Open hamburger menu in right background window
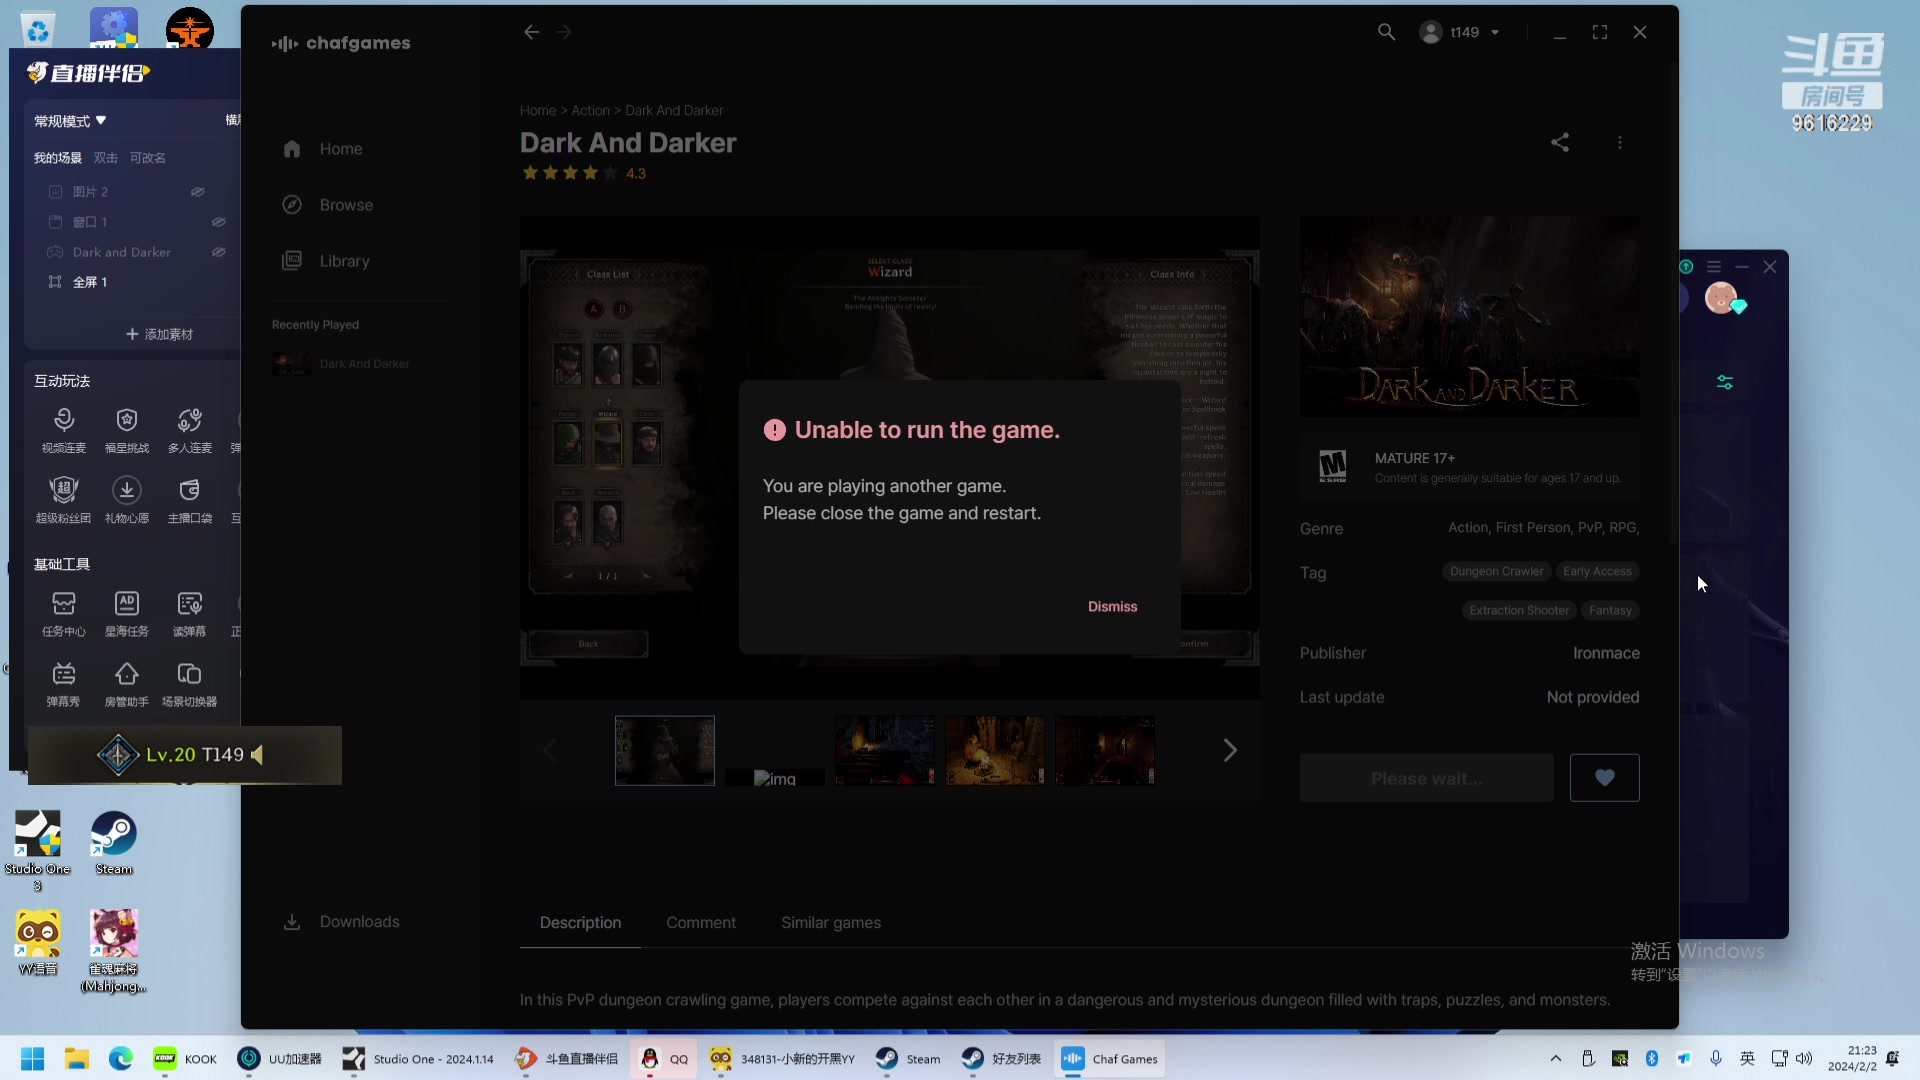The image size is (1920, 1080). pyautogui.click(x=1714, y=267)
